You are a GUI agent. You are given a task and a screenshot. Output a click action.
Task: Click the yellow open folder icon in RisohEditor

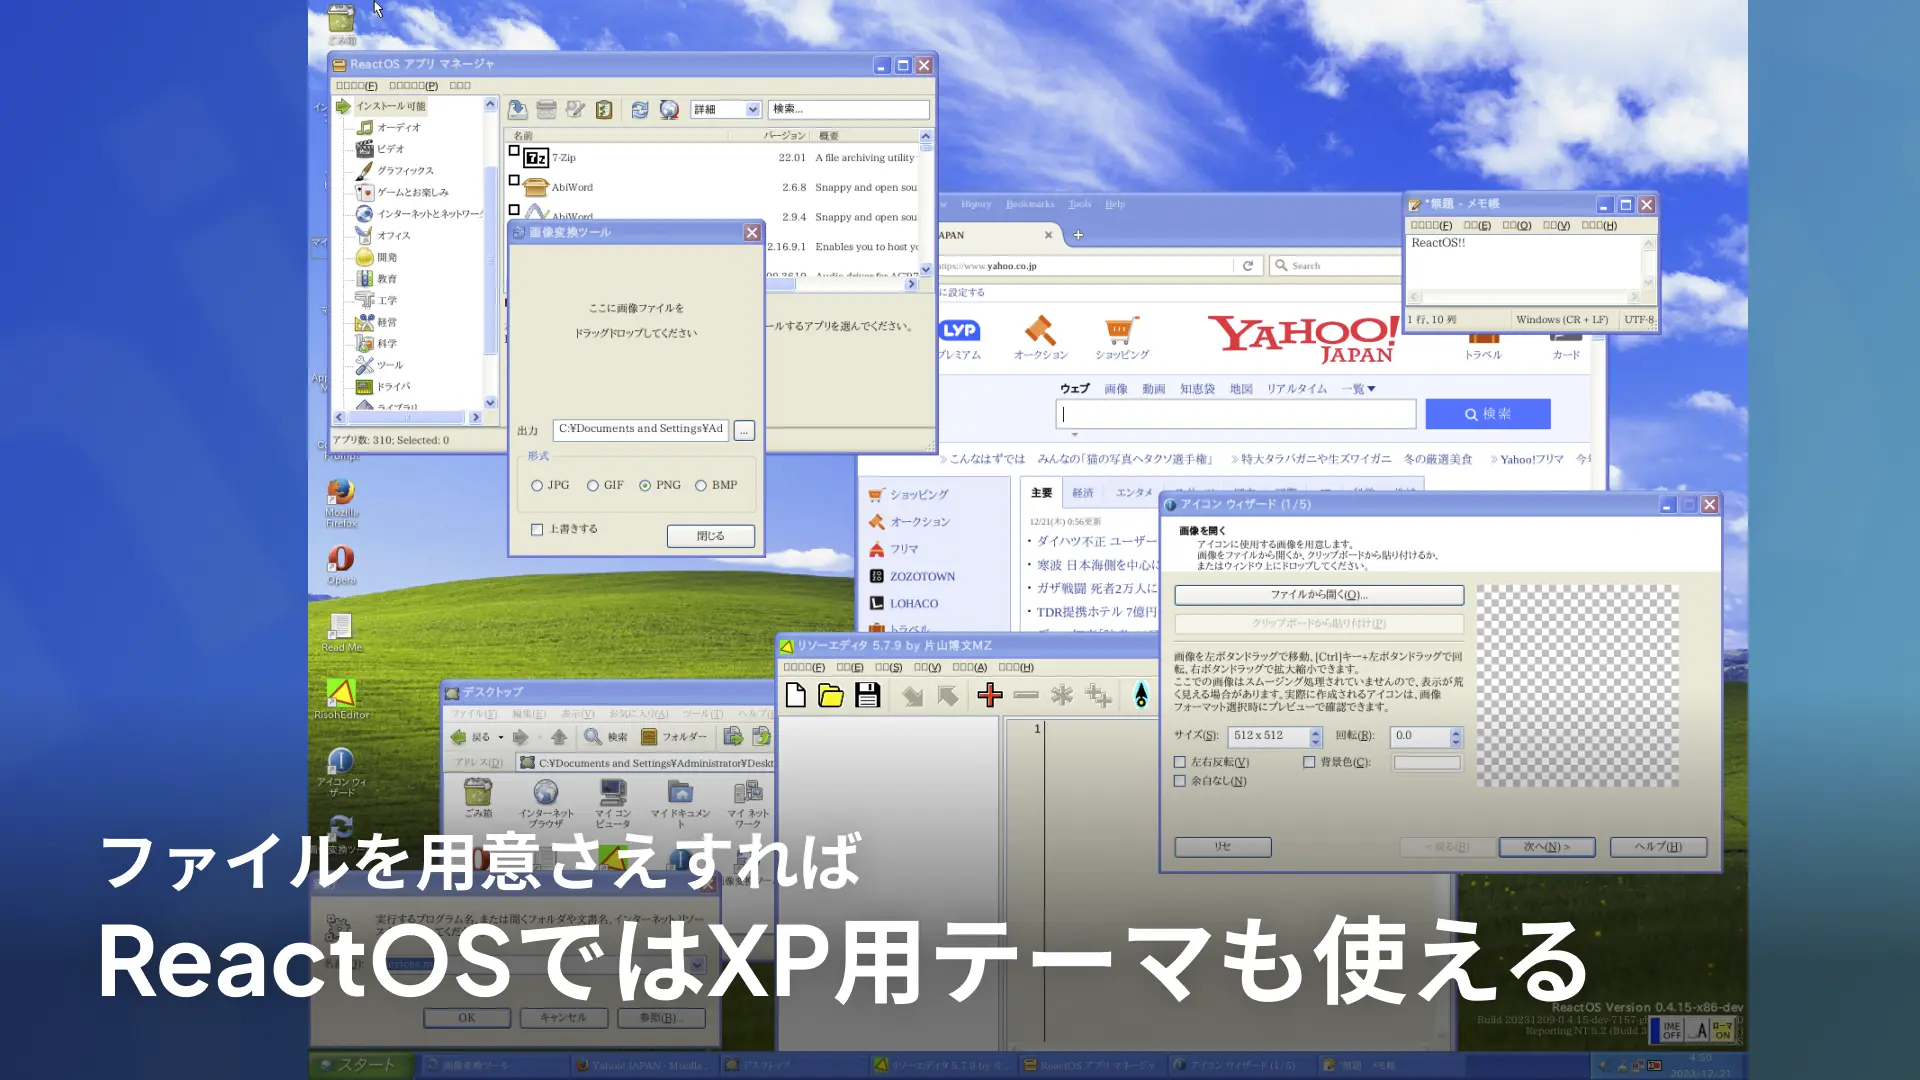831,696
